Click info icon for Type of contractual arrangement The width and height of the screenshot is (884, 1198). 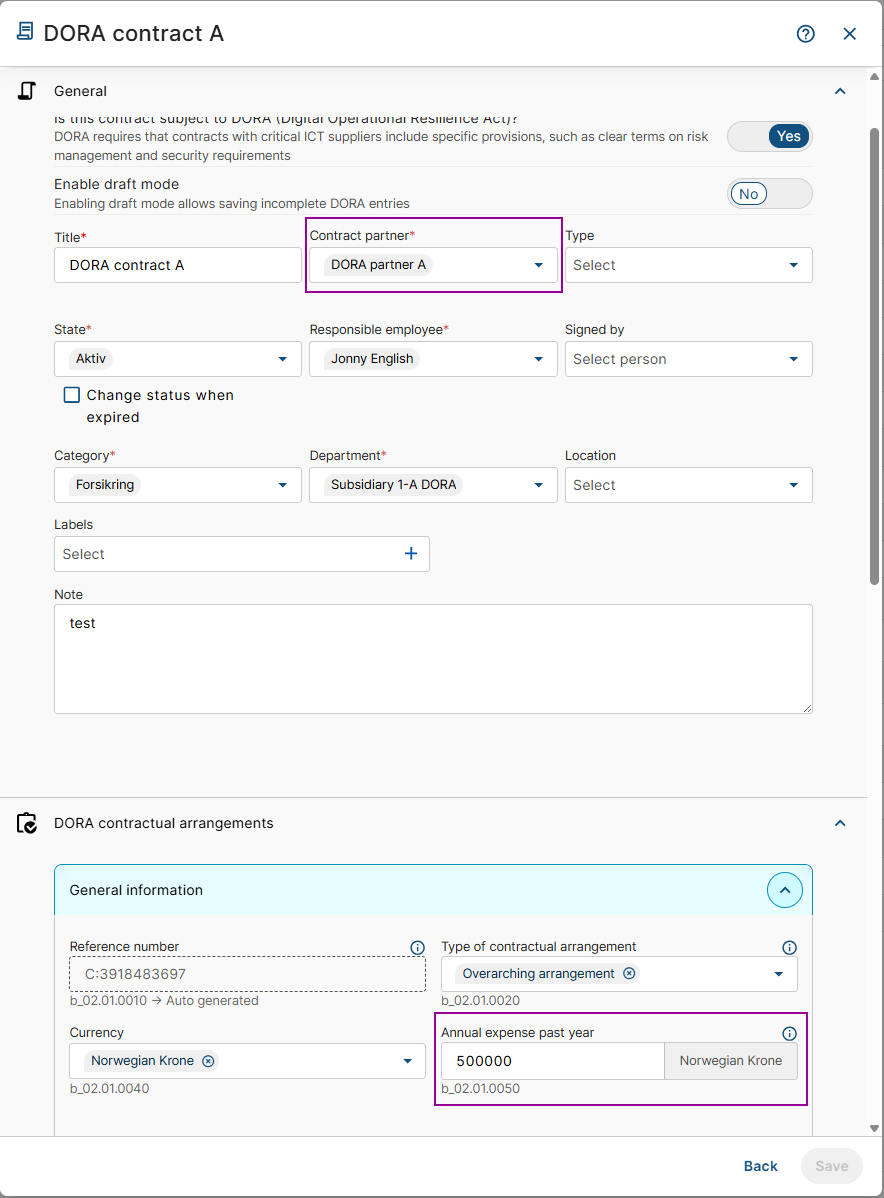point(789,947)
